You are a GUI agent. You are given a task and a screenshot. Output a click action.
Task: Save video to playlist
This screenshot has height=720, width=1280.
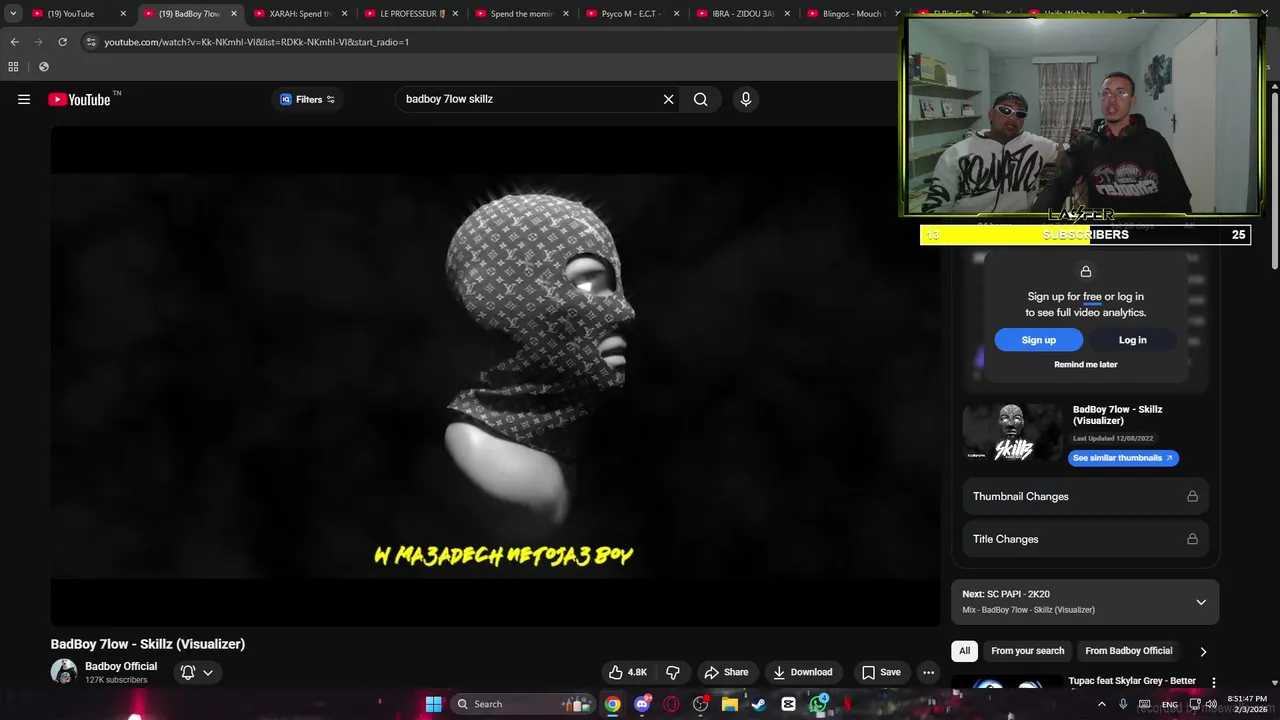[881, 672]
